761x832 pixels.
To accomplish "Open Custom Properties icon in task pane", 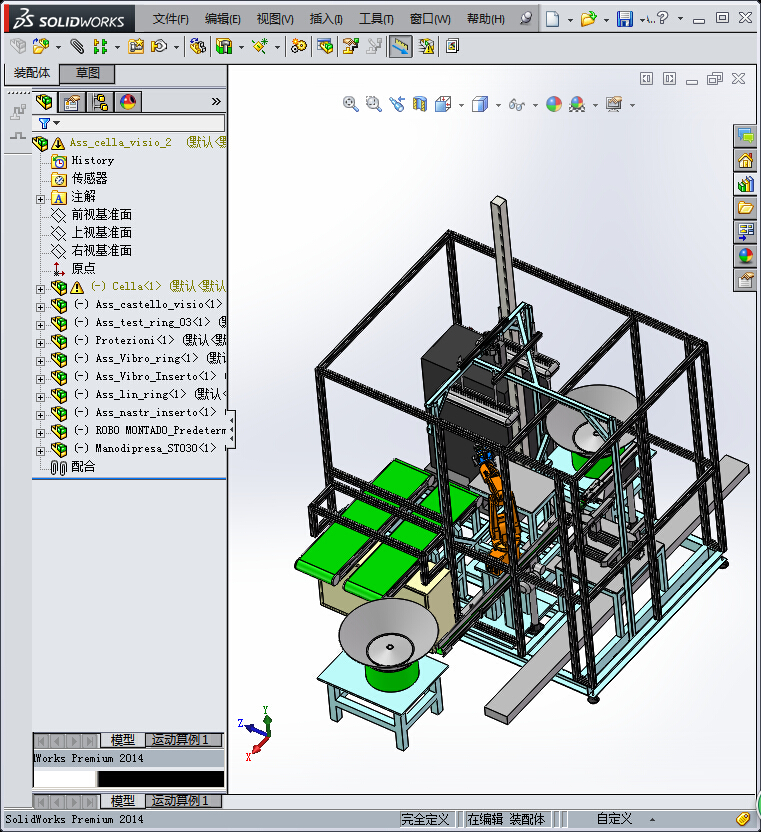I will [x=745, y=280].
